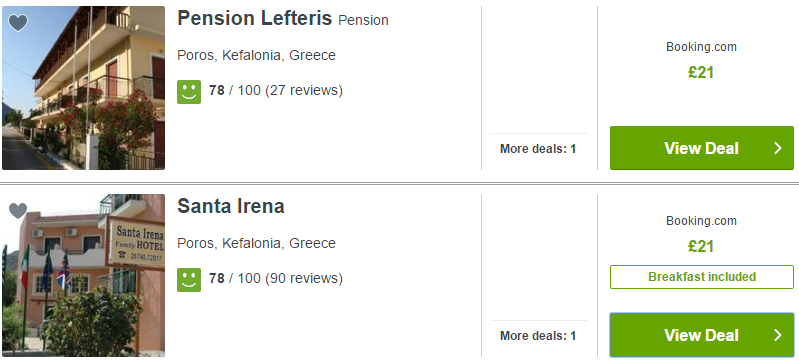Click arrow chevron on Santa Irena View Deal
Image resolution: width=799 pixels, height=360 pixels.
pyautogui.click(x=778, y=335)
